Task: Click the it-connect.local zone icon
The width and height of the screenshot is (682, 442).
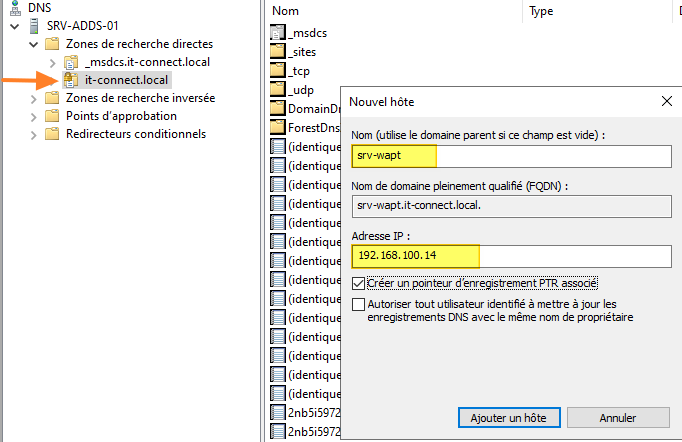Action: 71,80
